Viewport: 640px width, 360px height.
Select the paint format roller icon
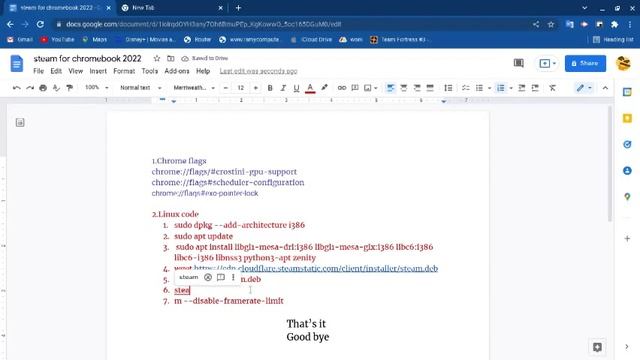(70, 88)
